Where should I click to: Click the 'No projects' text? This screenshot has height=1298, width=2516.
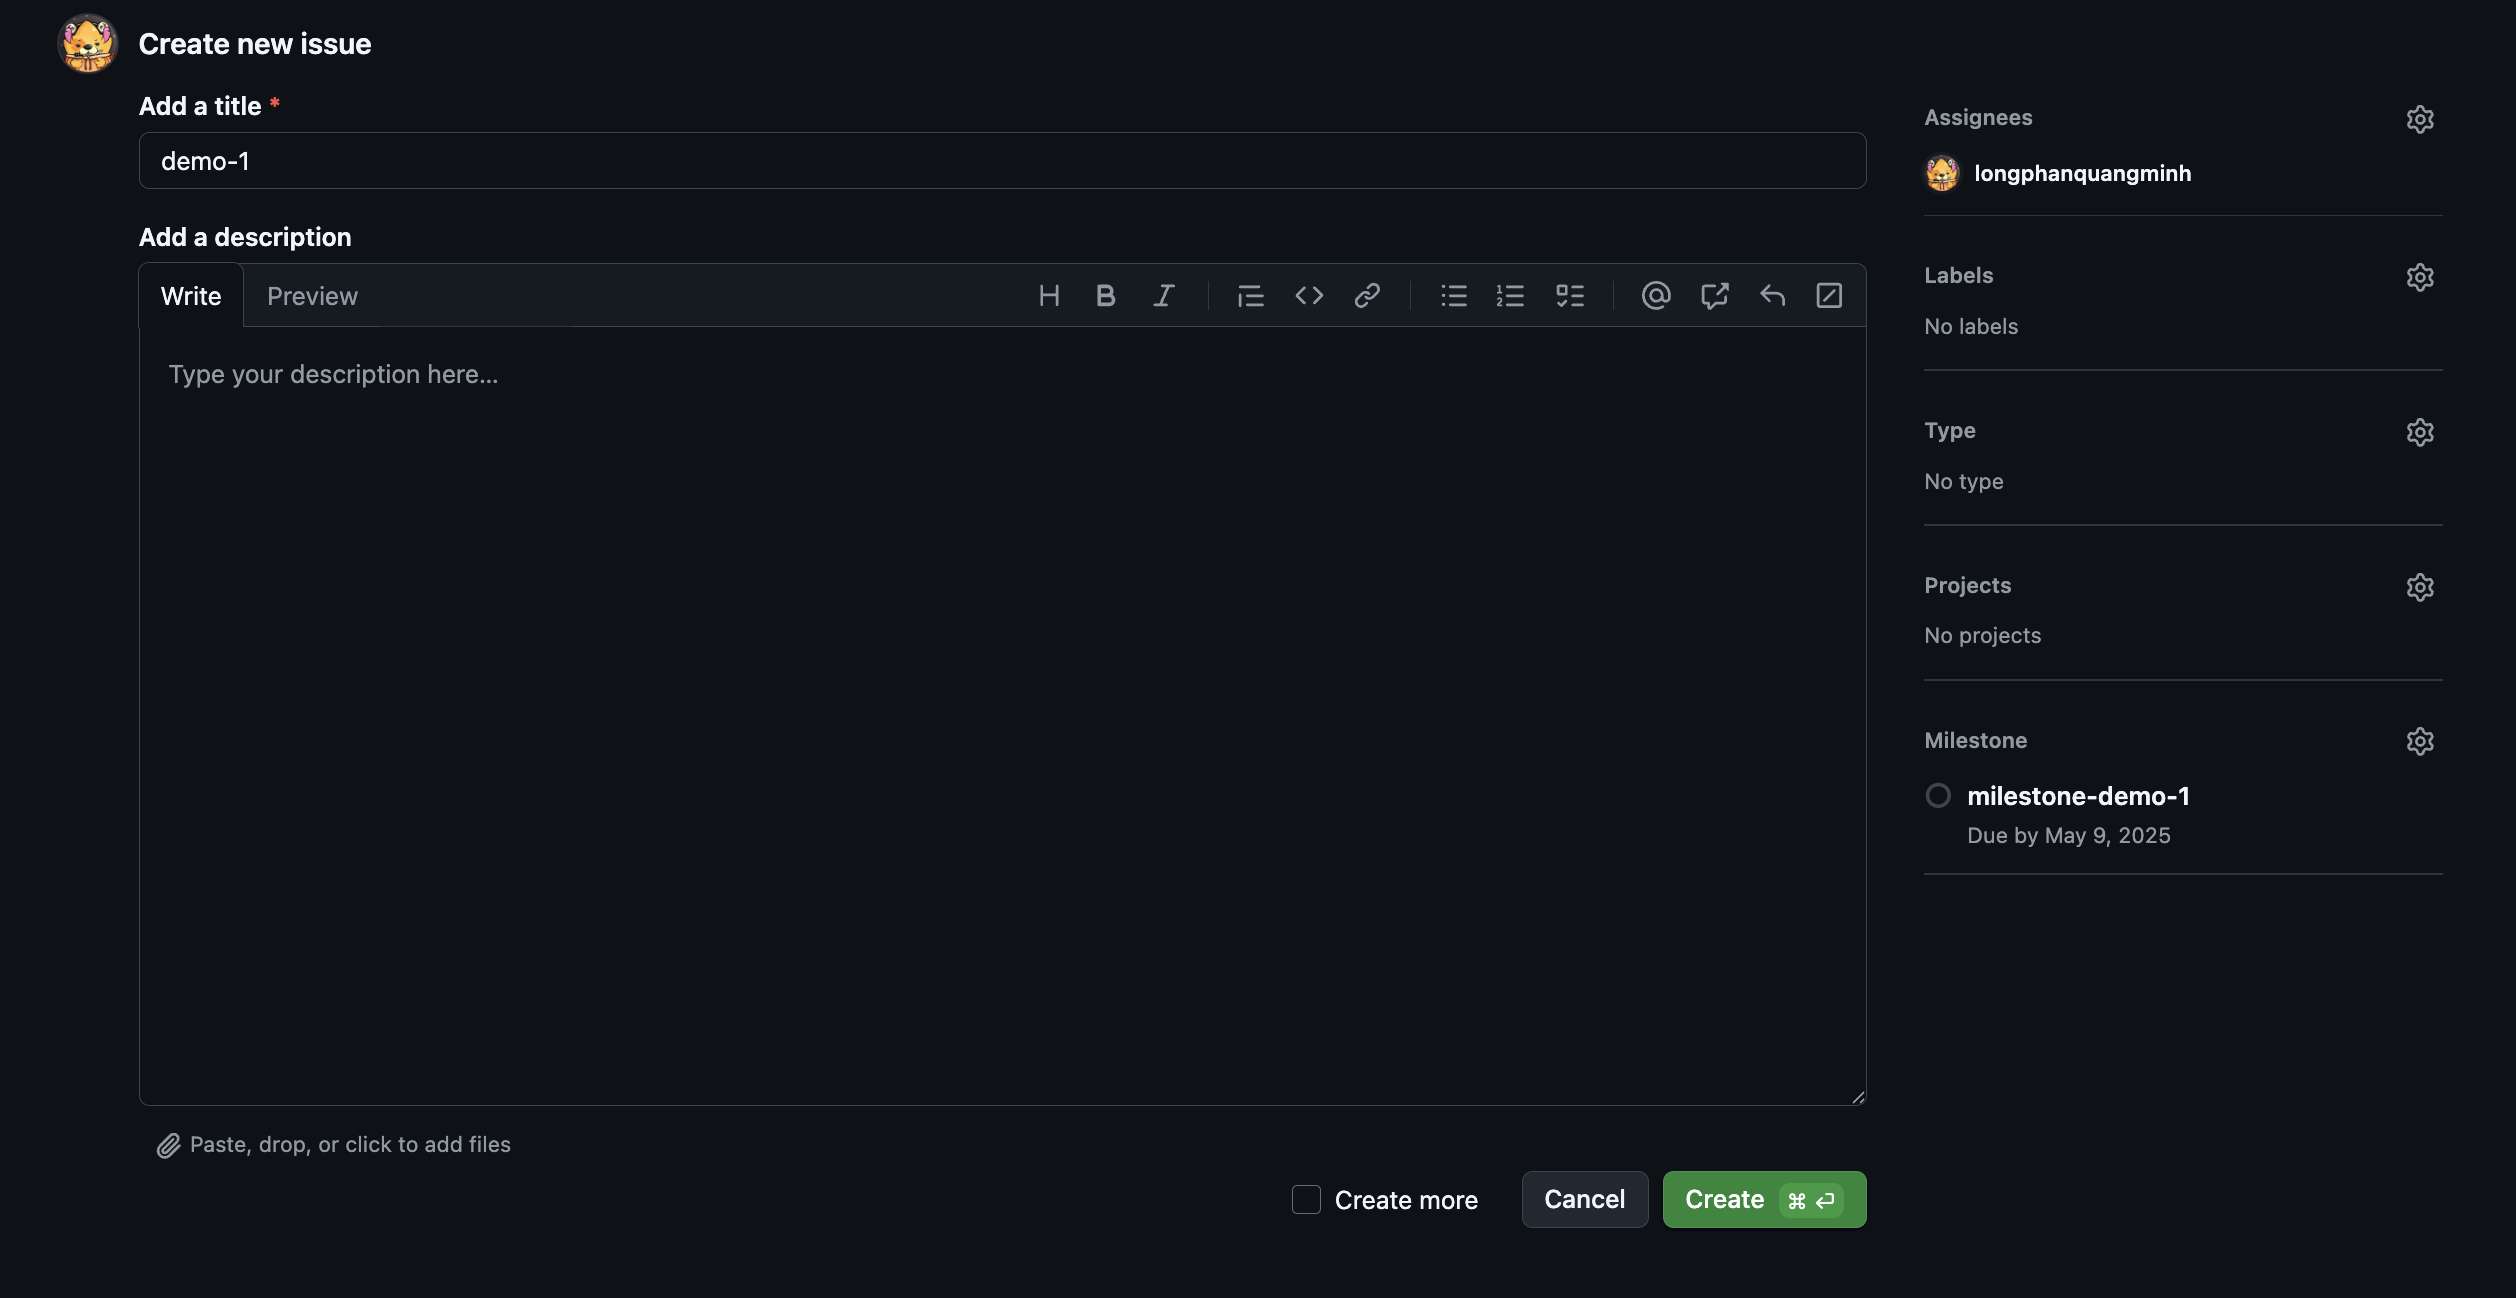1982,635
